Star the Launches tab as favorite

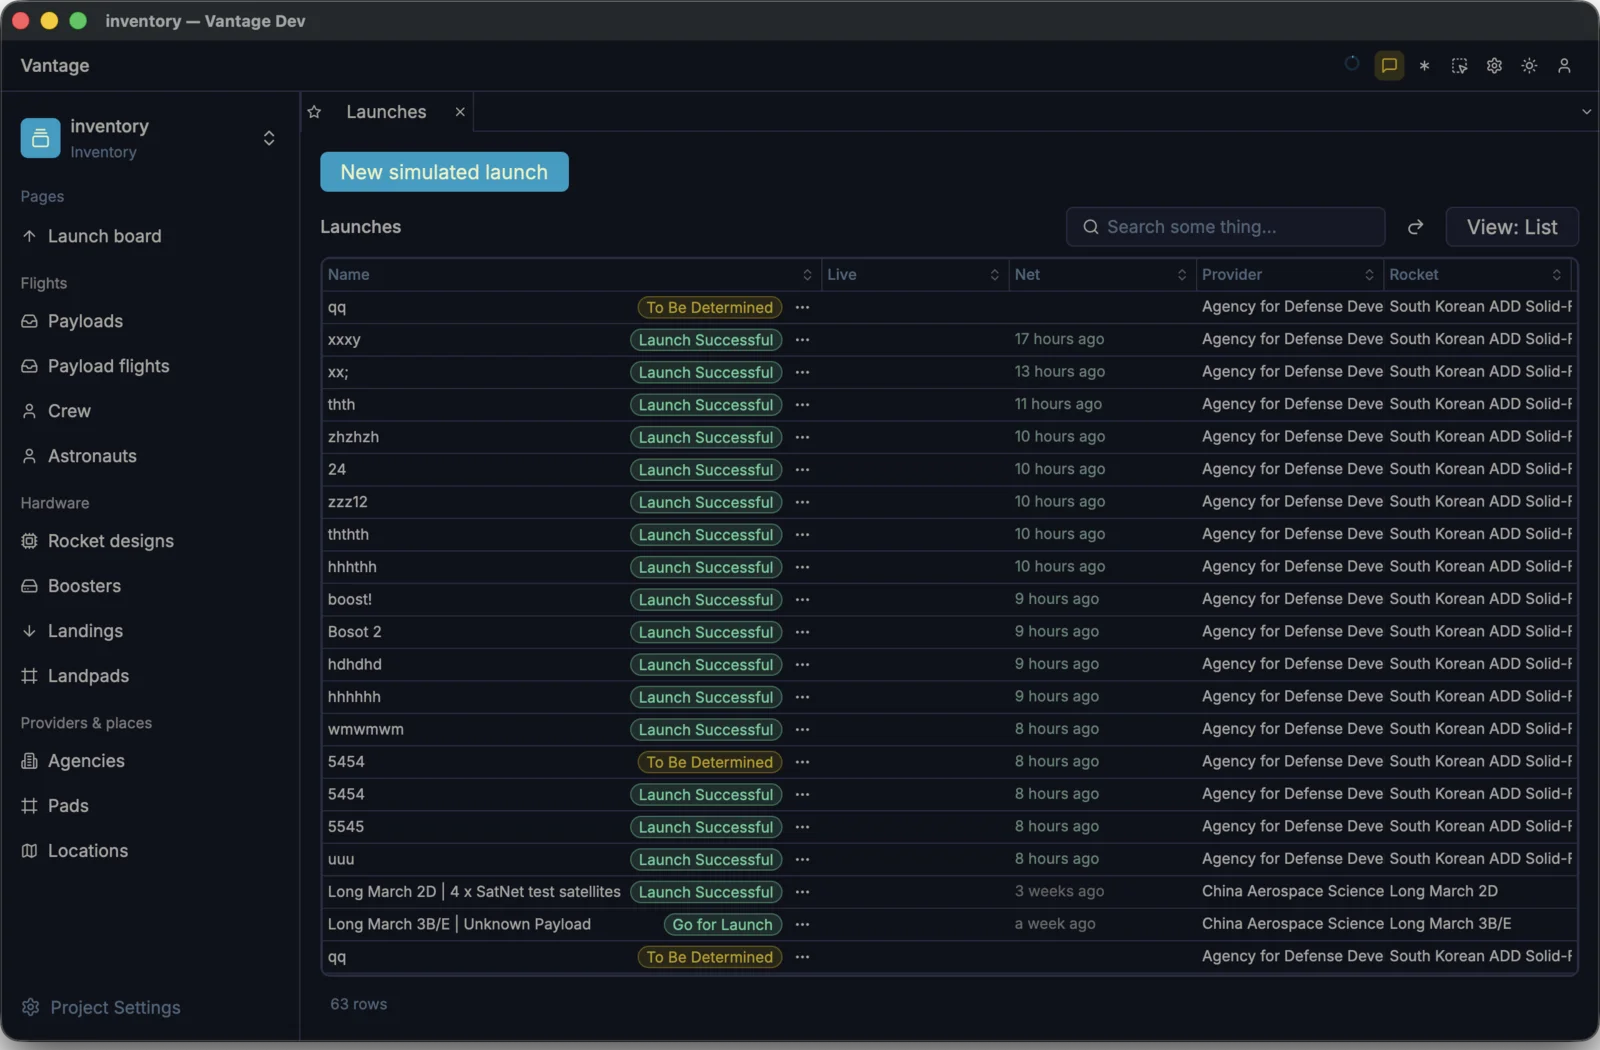point(314,112)
